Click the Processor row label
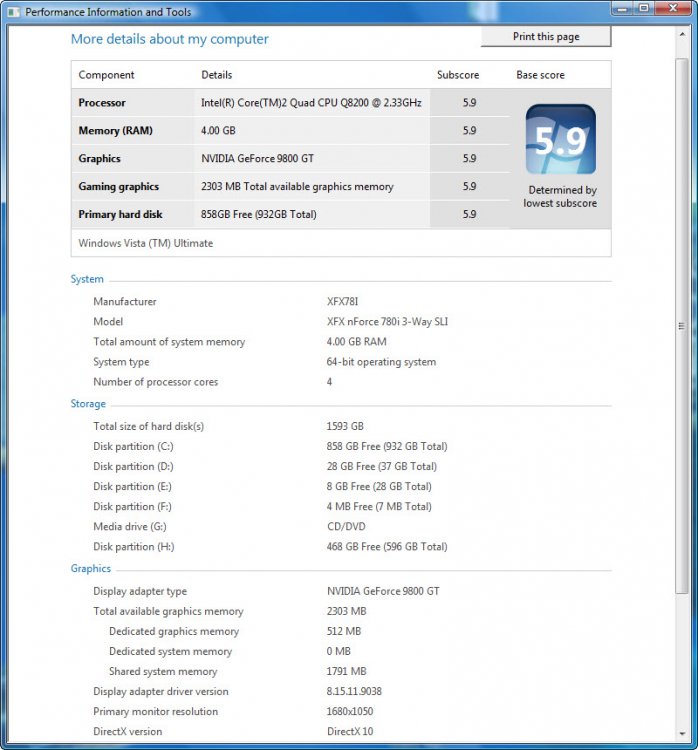Screen dimensions: 698x750 pyautogui.click(x=102, y=103)
